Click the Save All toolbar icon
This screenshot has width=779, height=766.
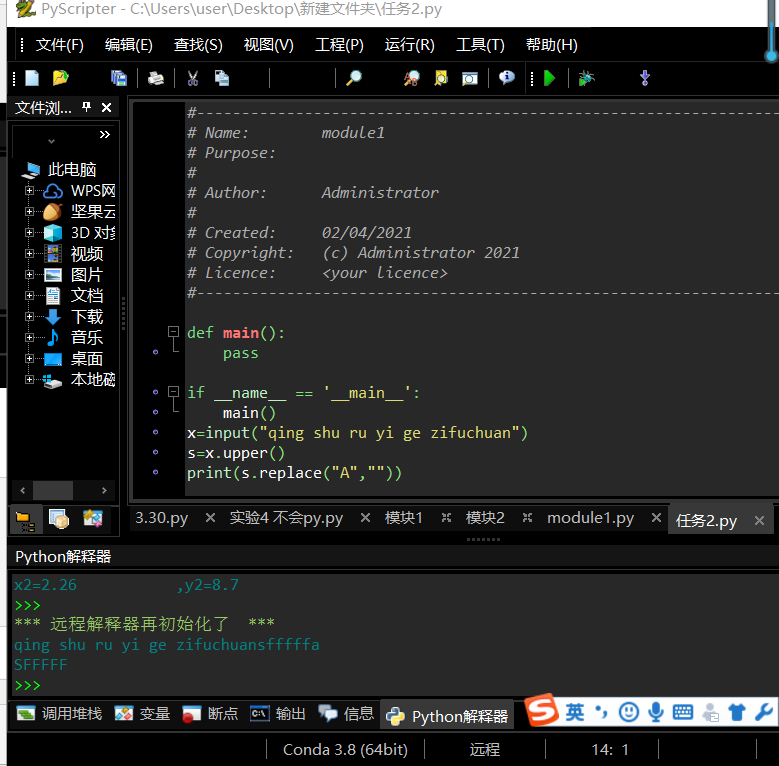[x=119, y=78]
